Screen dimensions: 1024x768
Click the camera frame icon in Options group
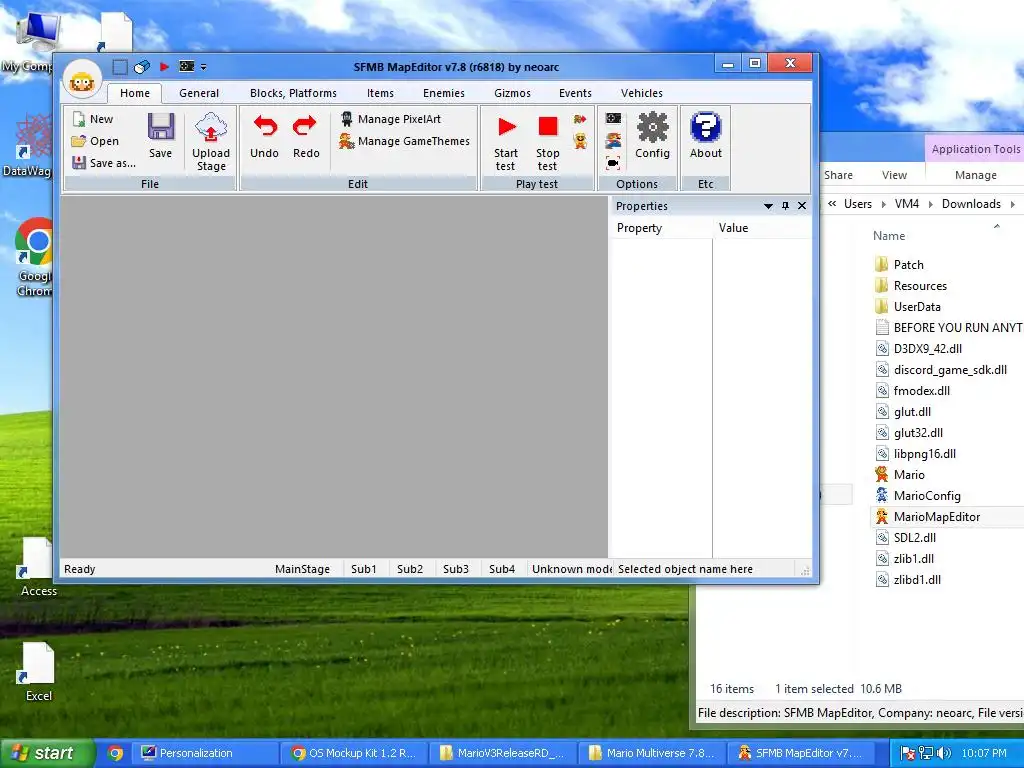(x=613, y=163)
